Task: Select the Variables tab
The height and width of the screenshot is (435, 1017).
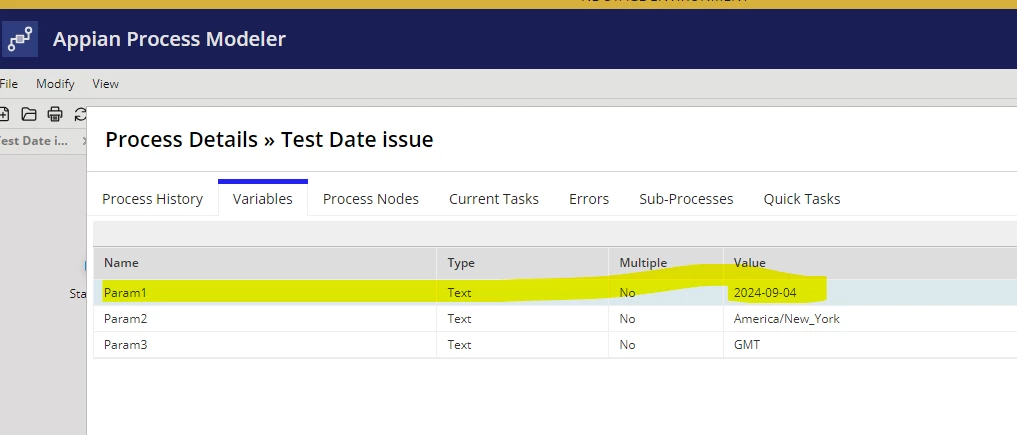Action: pyautogui.click(x=263, y=199)
